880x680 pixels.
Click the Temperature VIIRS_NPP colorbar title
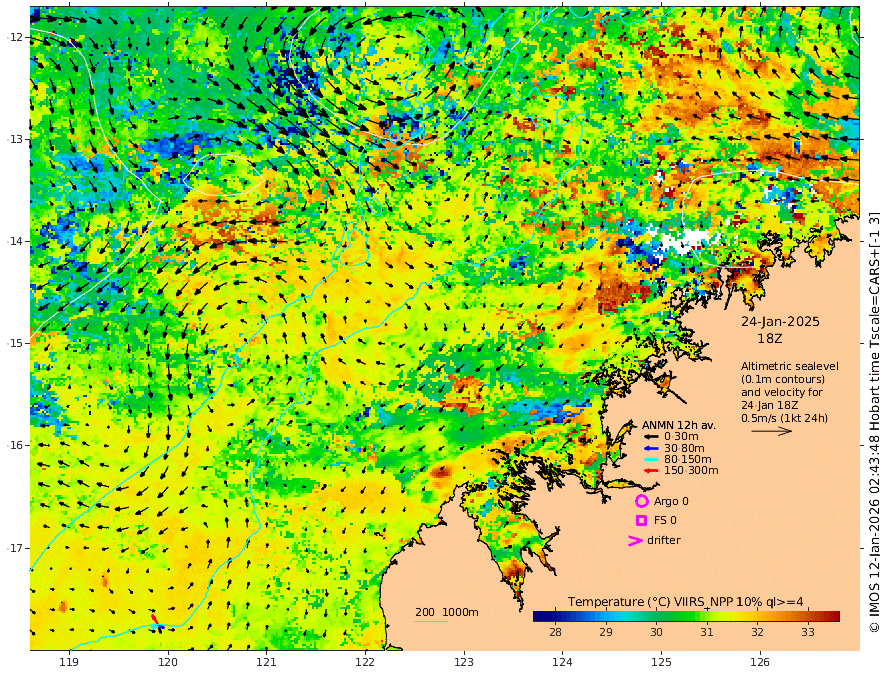(x=685, y=602)
